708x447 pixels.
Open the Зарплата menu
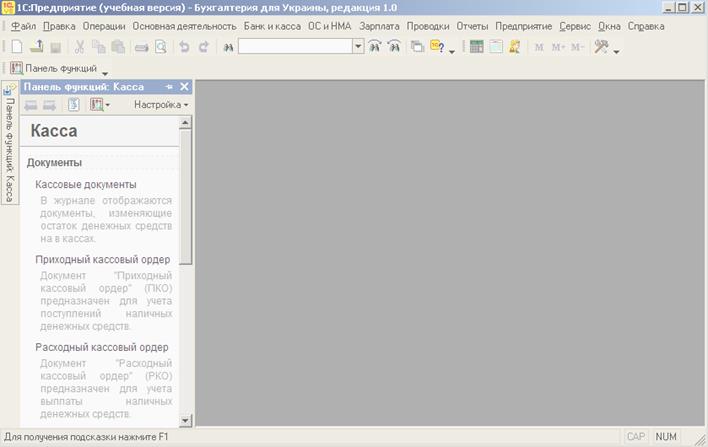tap(379, 26)
